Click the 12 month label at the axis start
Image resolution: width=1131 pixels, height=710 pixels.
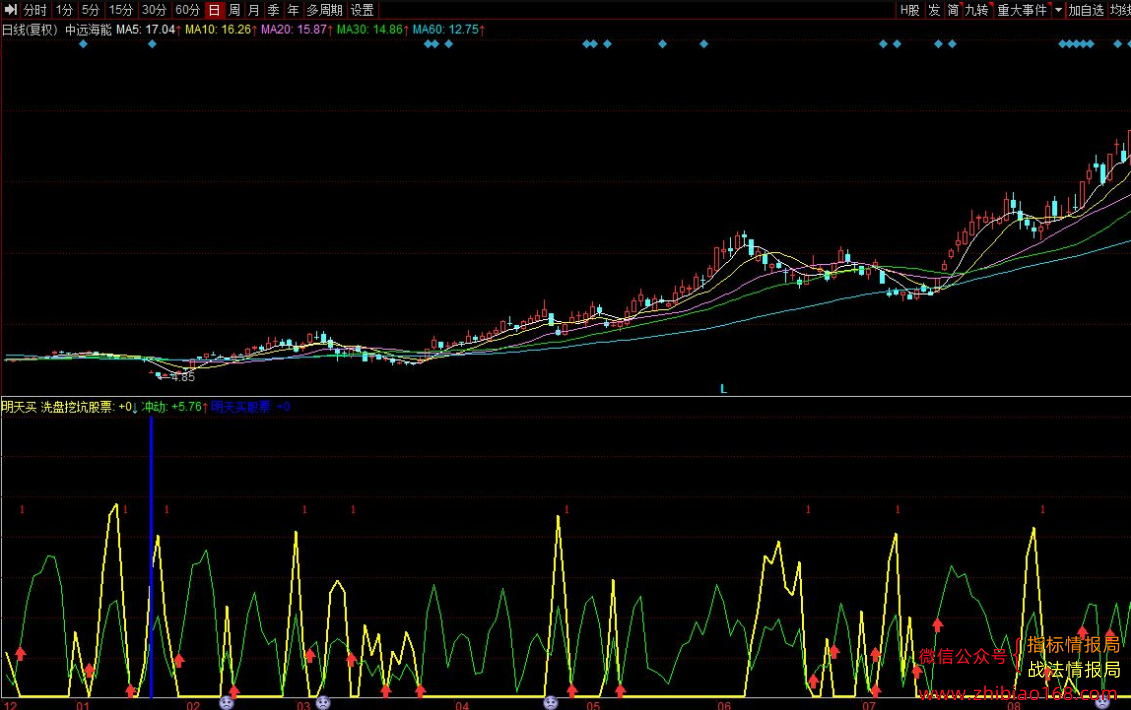10,705
